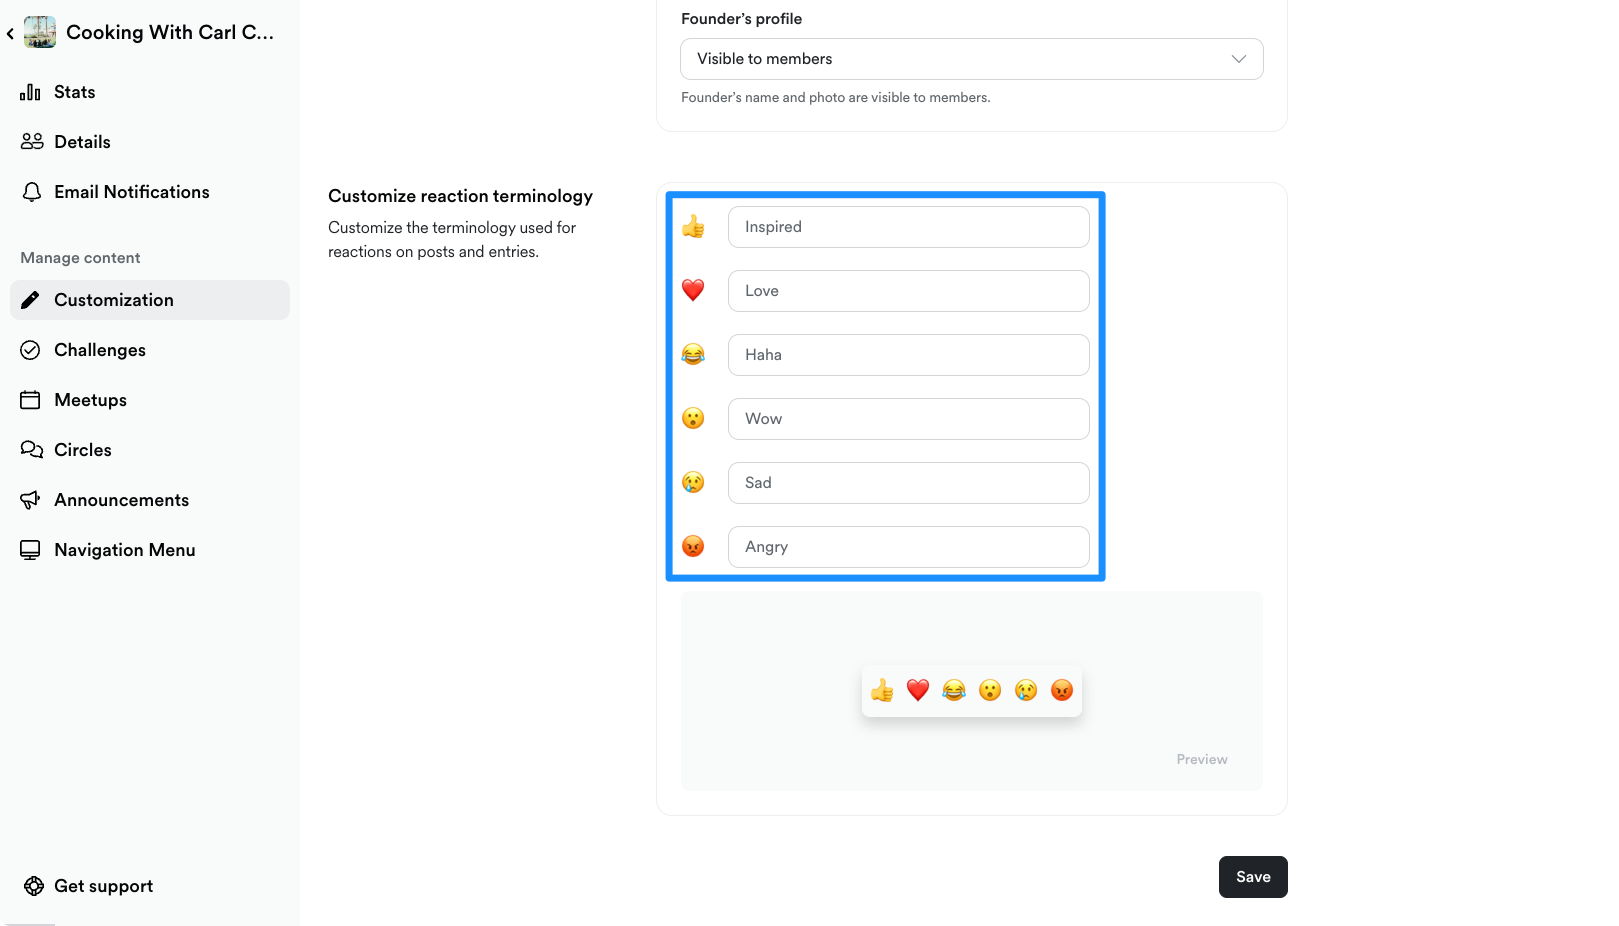Screen dimensions: 1619x926
Task: Click the Meetups calendar icon
Action: pyautogui.click(x=31, y=400)
